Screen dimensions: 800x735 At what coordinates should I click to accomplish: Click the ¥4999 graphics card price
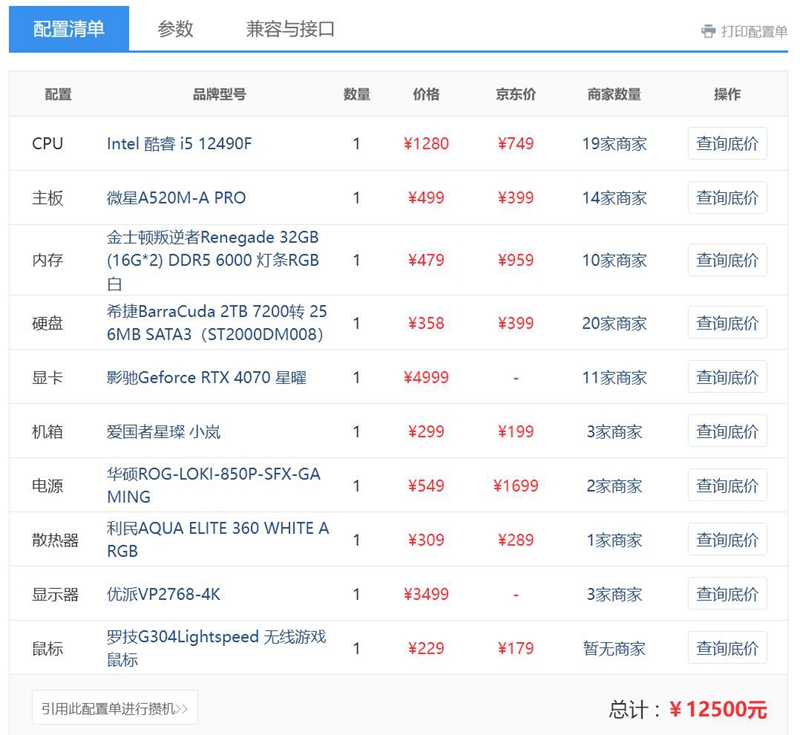coord(426,377)
